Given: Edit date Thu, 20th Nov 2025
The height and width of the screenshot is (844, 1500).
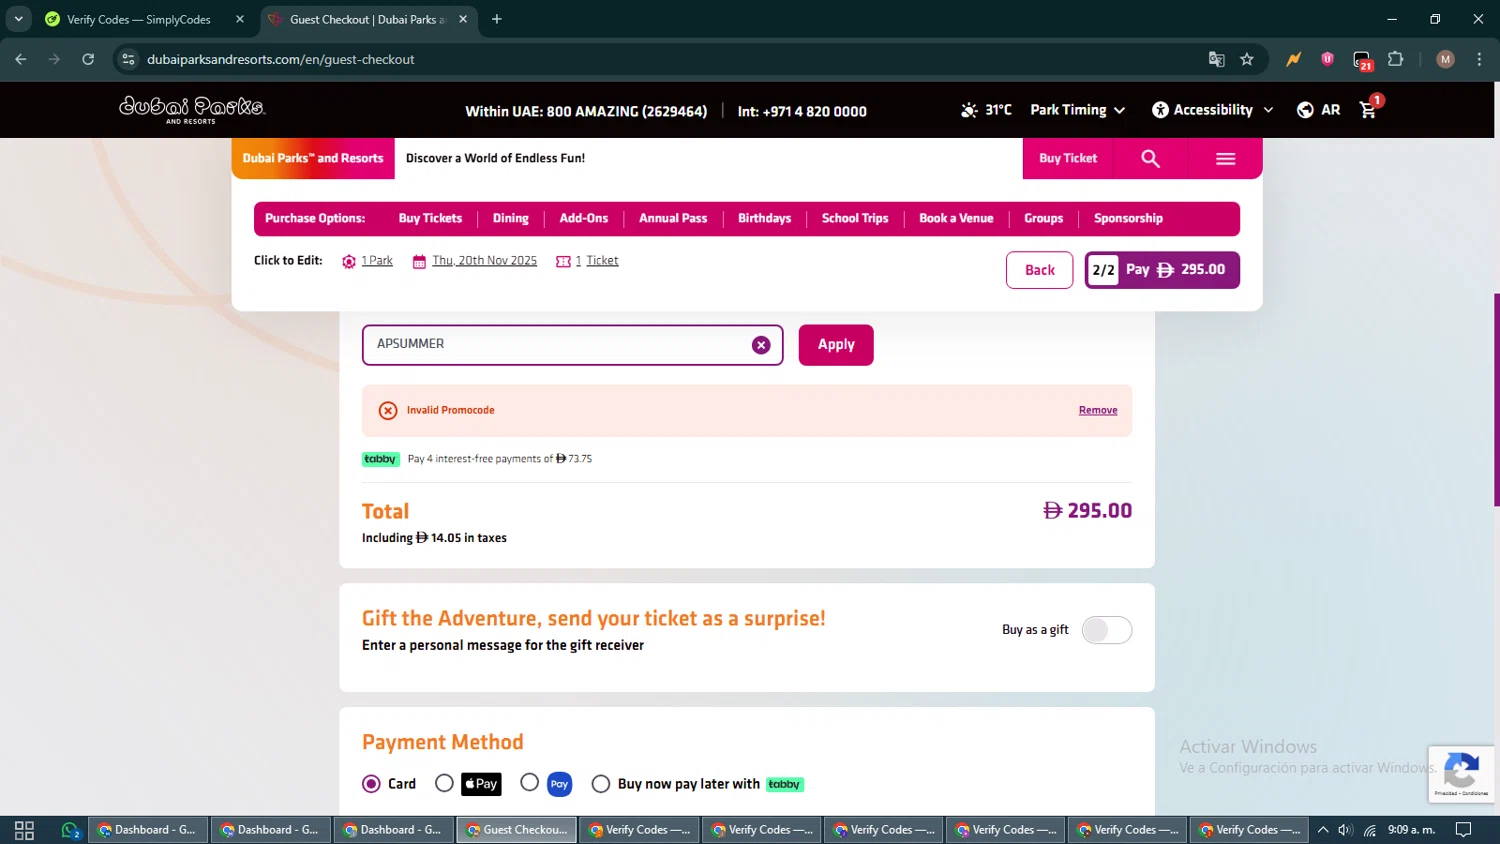Looking at the screenshot, I should [x=484, y=261].
